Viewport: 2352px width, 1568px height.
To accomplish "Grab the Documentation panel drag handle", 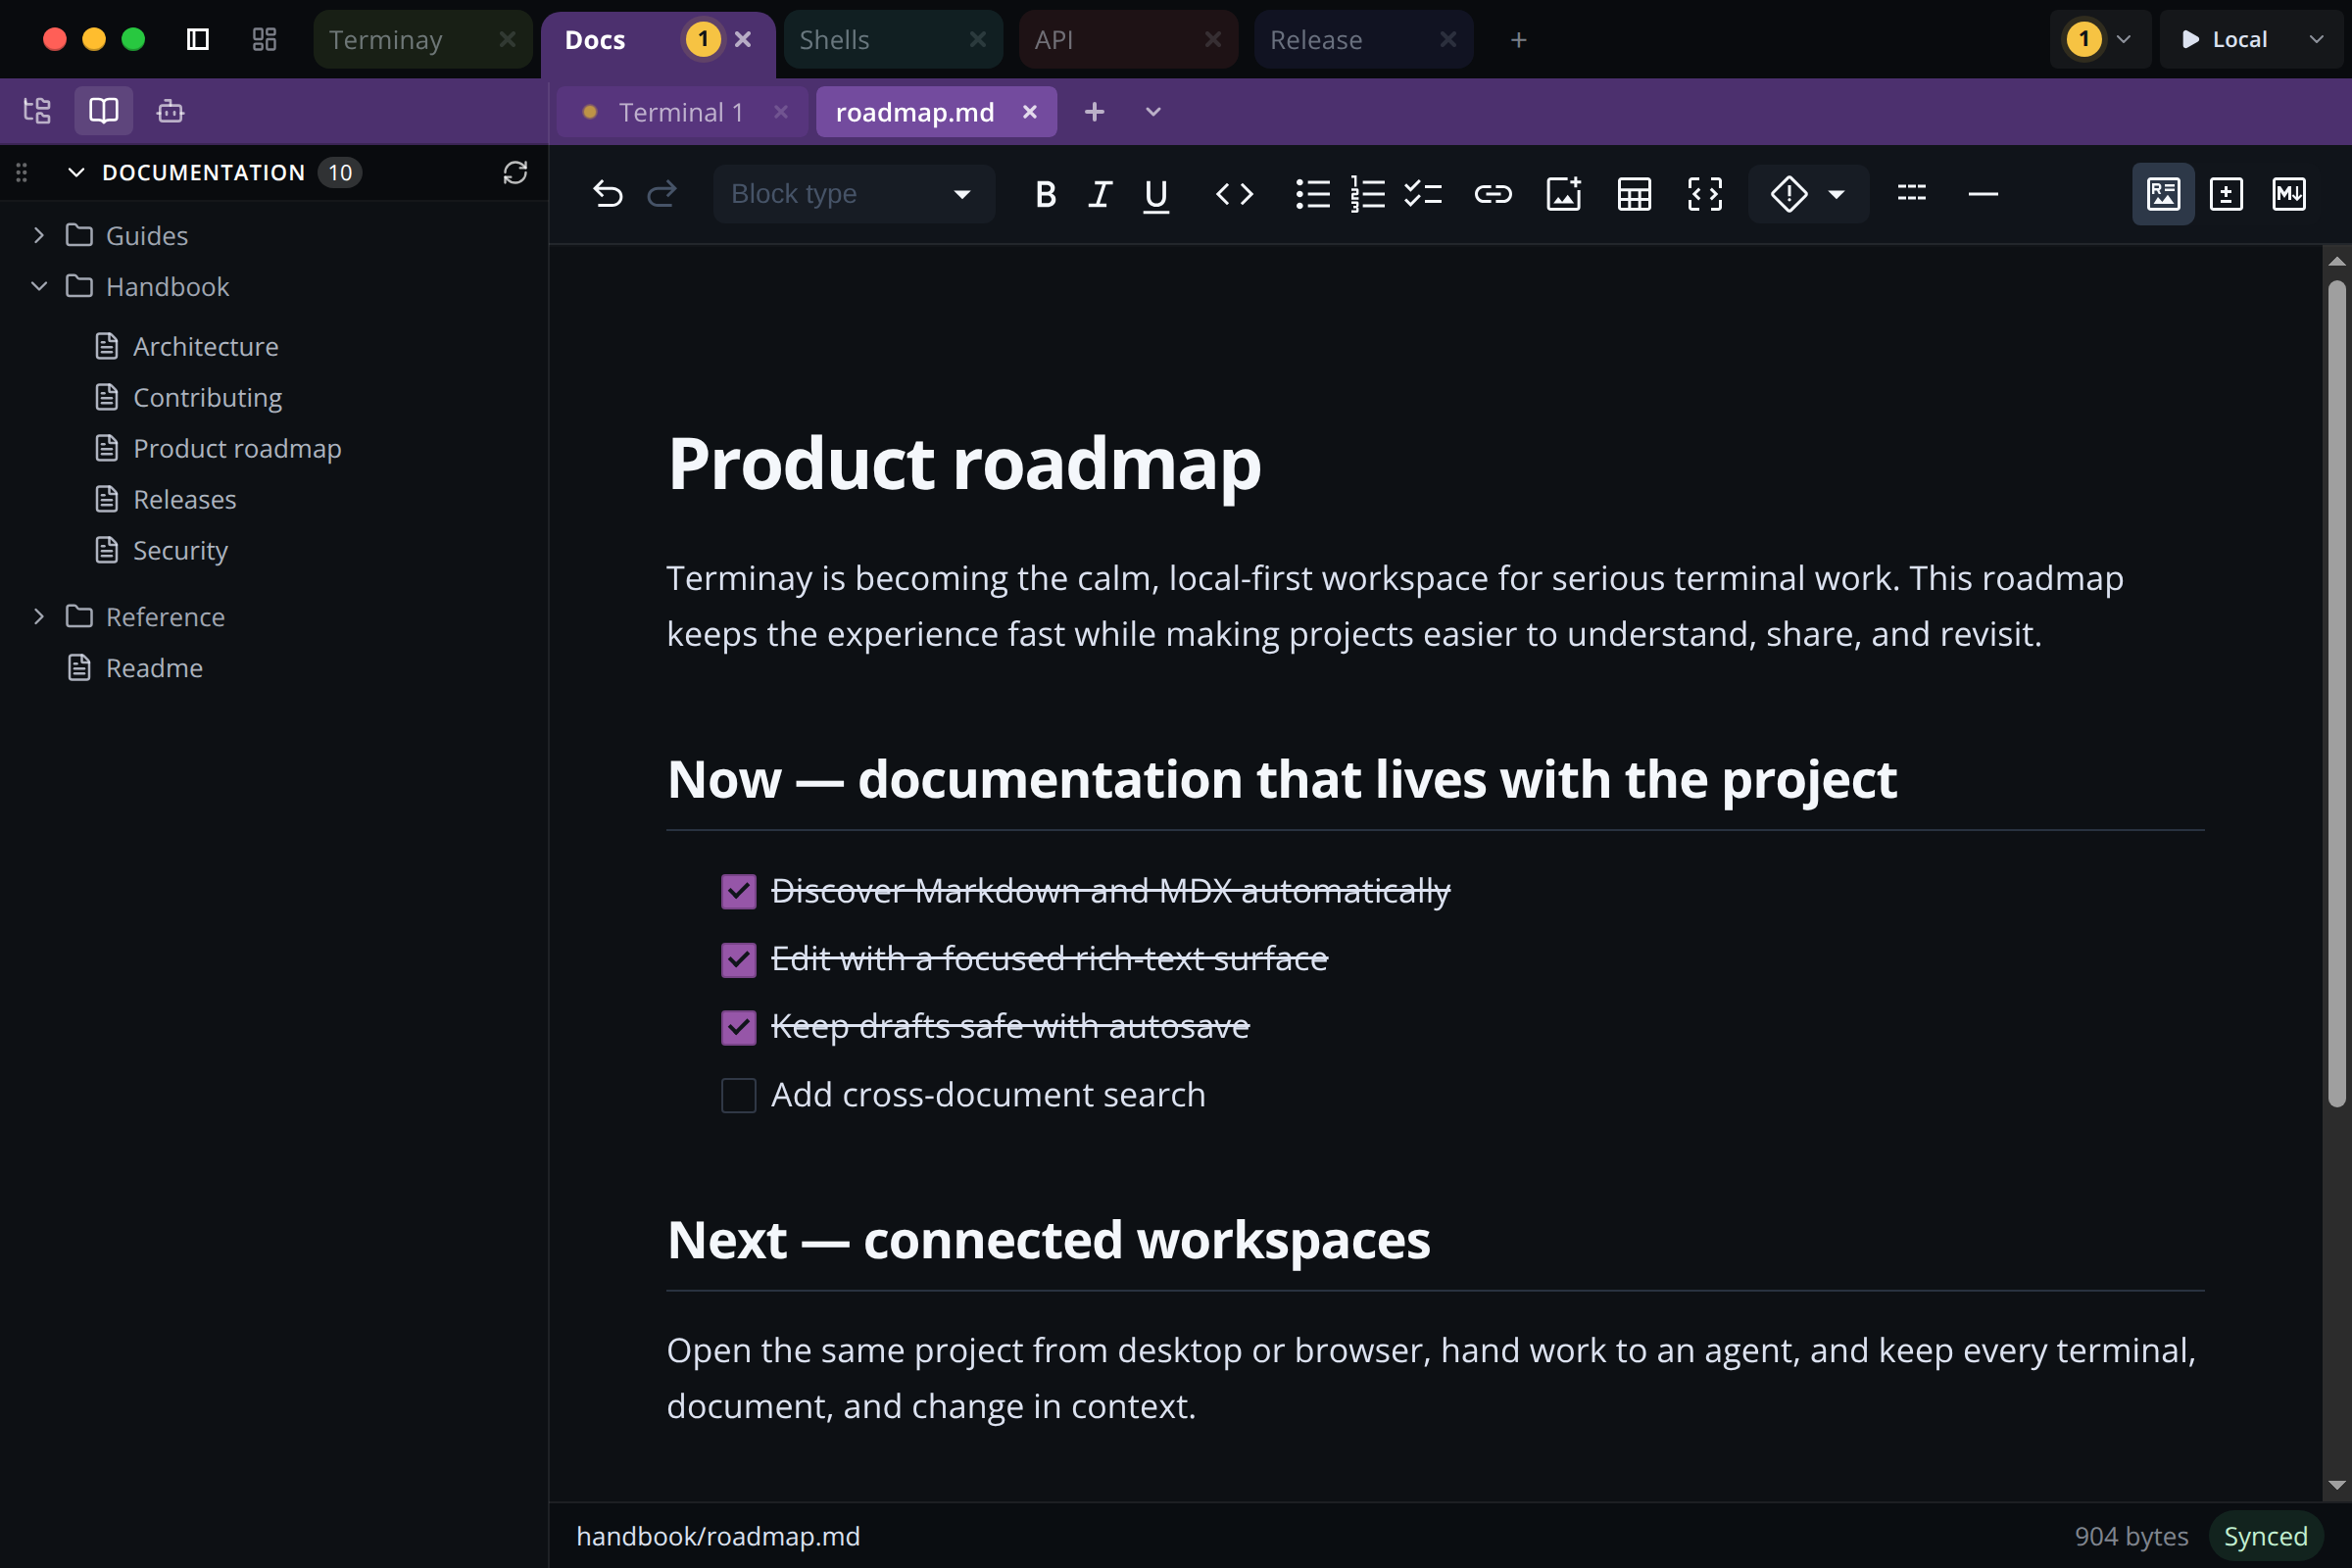I will coord(22,173).
